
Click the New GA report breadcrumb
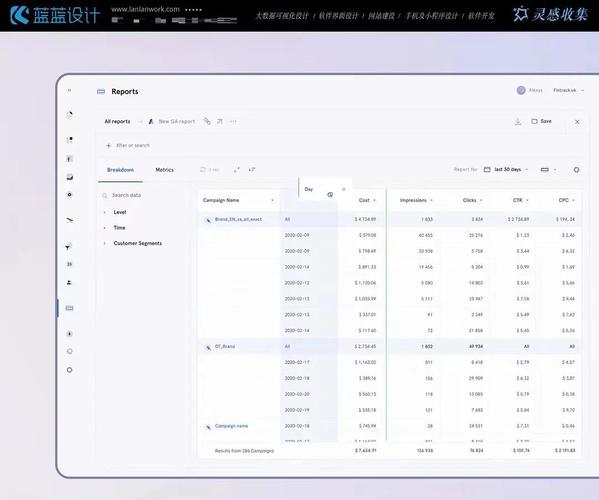point(177,121)
